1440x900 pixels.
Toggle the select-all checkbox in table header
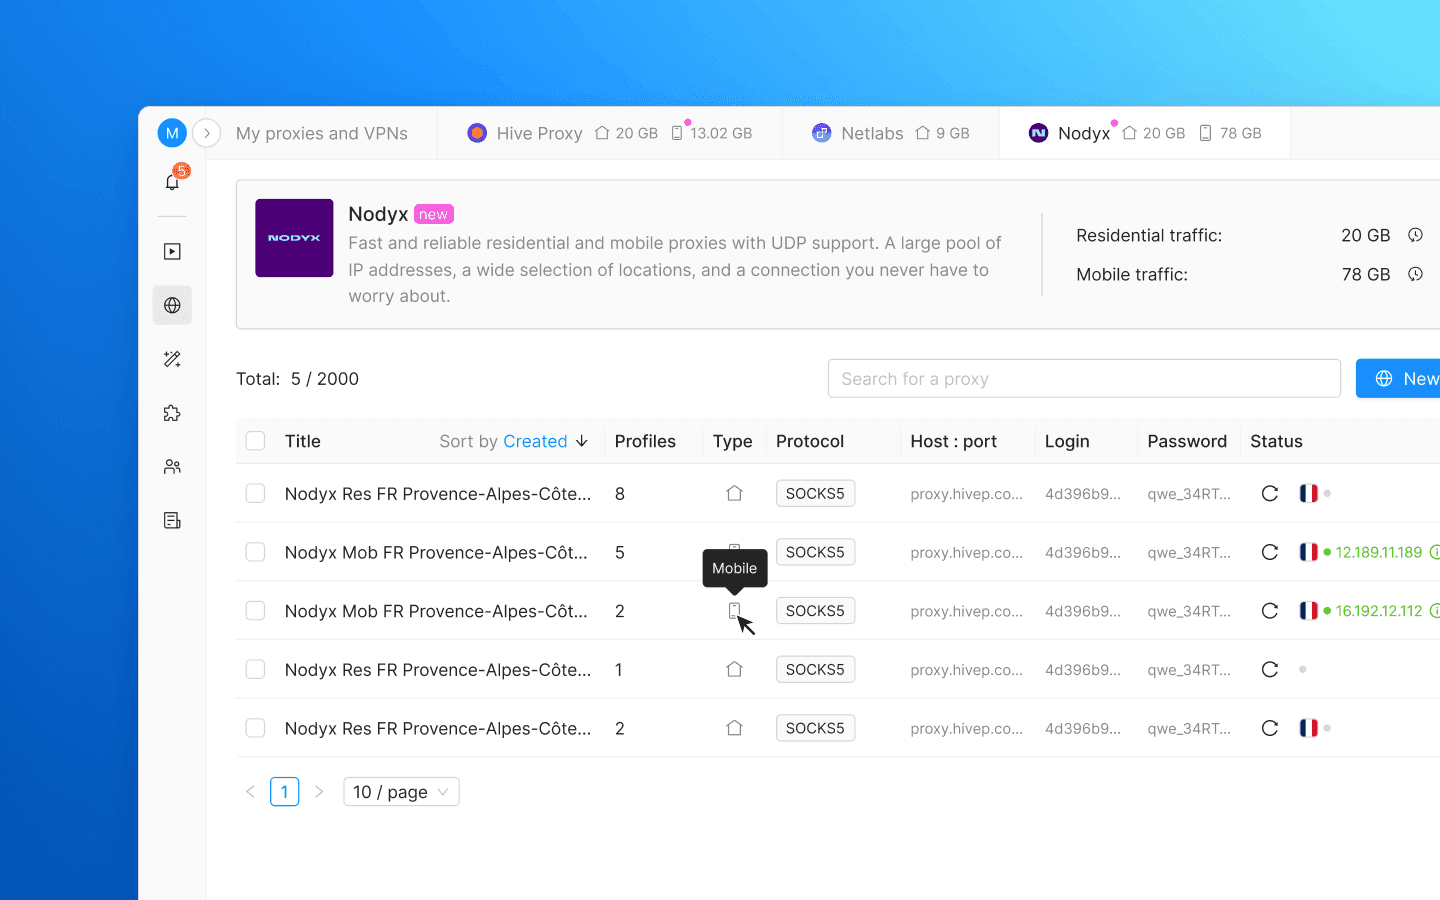256,441
